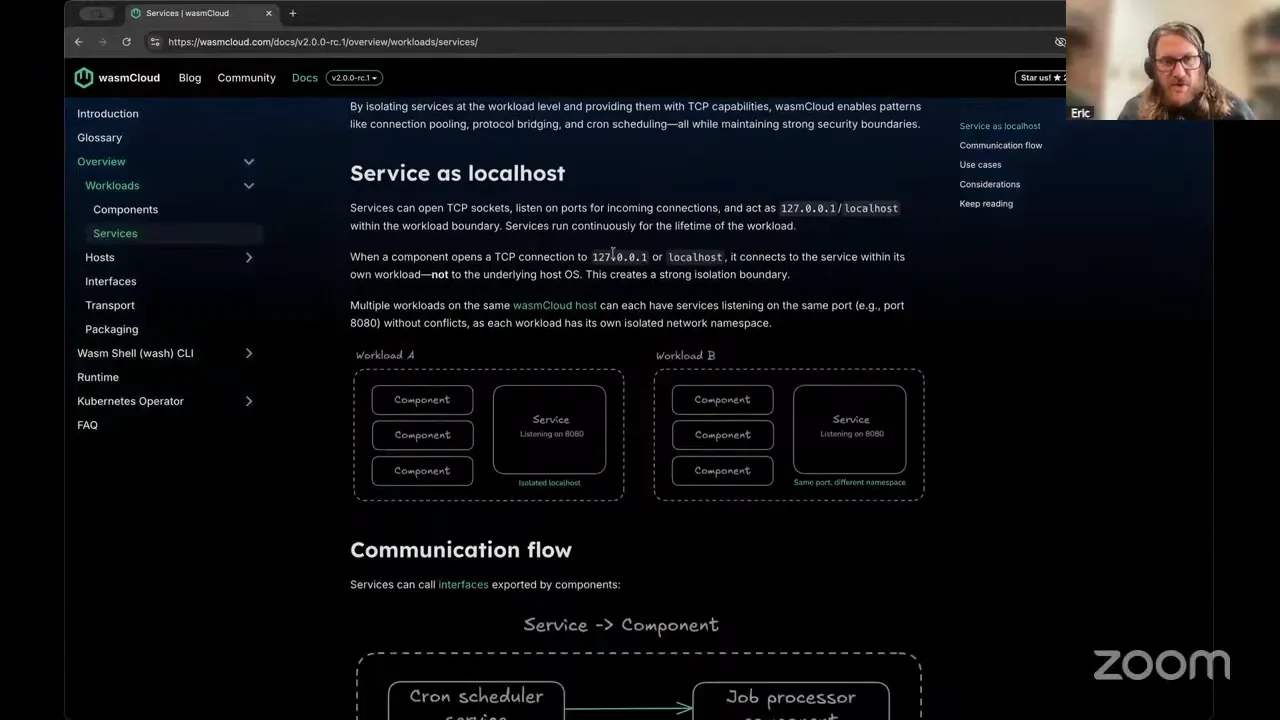
Task: Expand the Hosts section chevron
Action: [249, 258]
